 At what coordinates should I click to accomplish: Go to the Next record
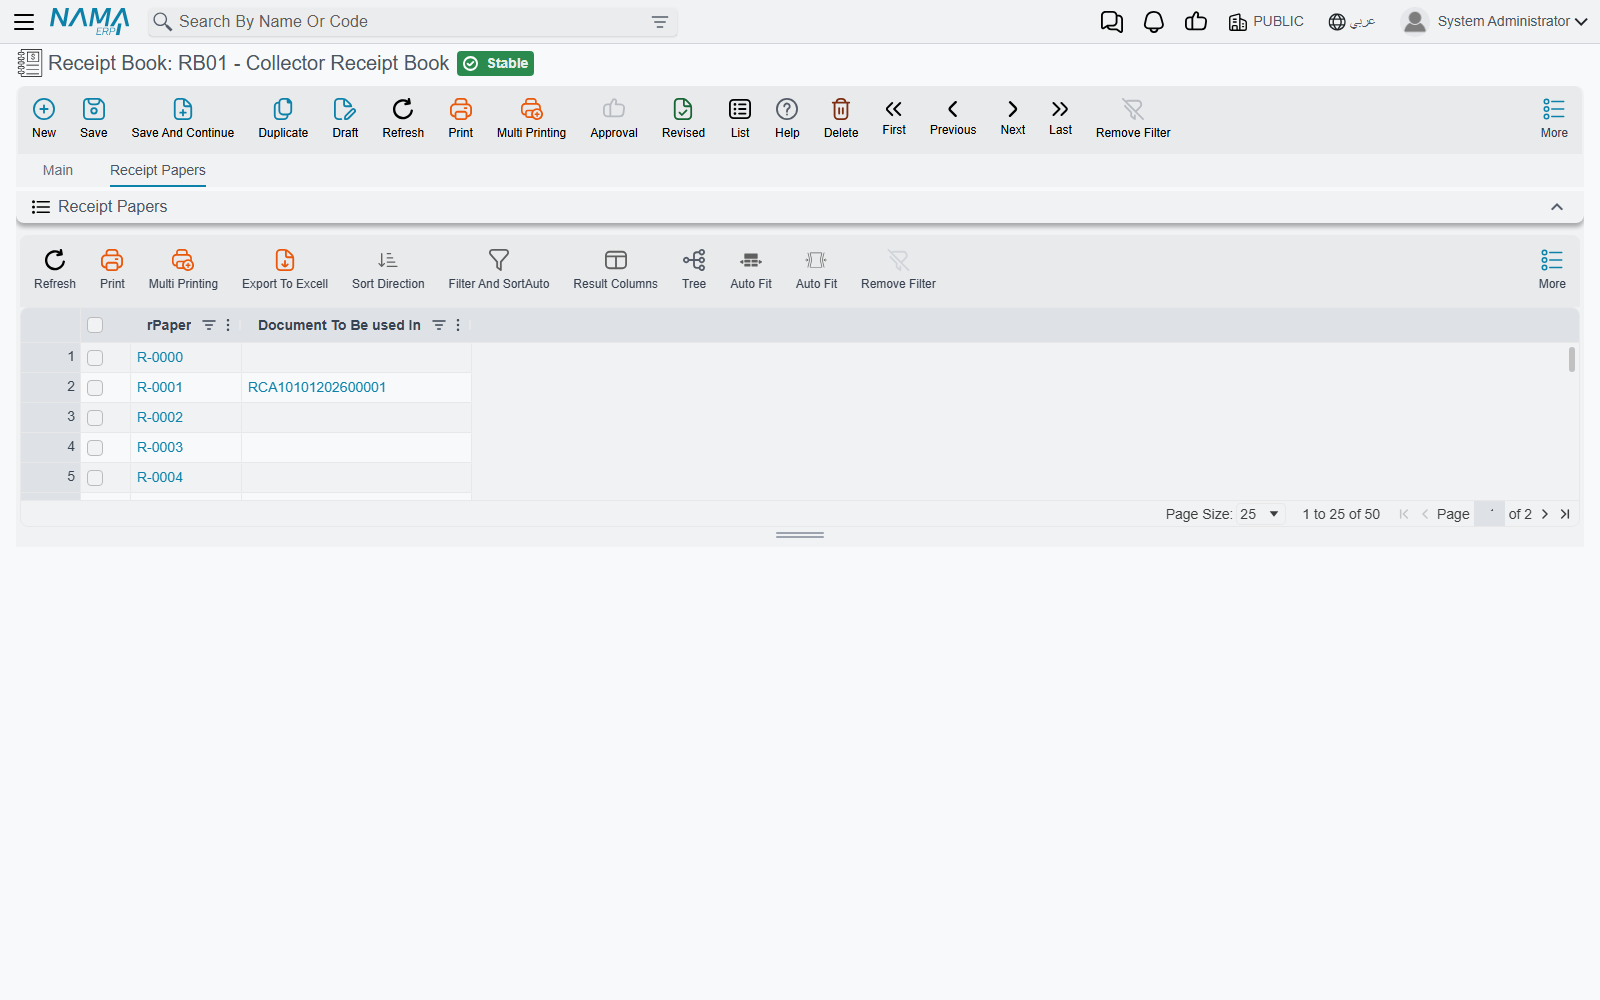point(1013,118)
